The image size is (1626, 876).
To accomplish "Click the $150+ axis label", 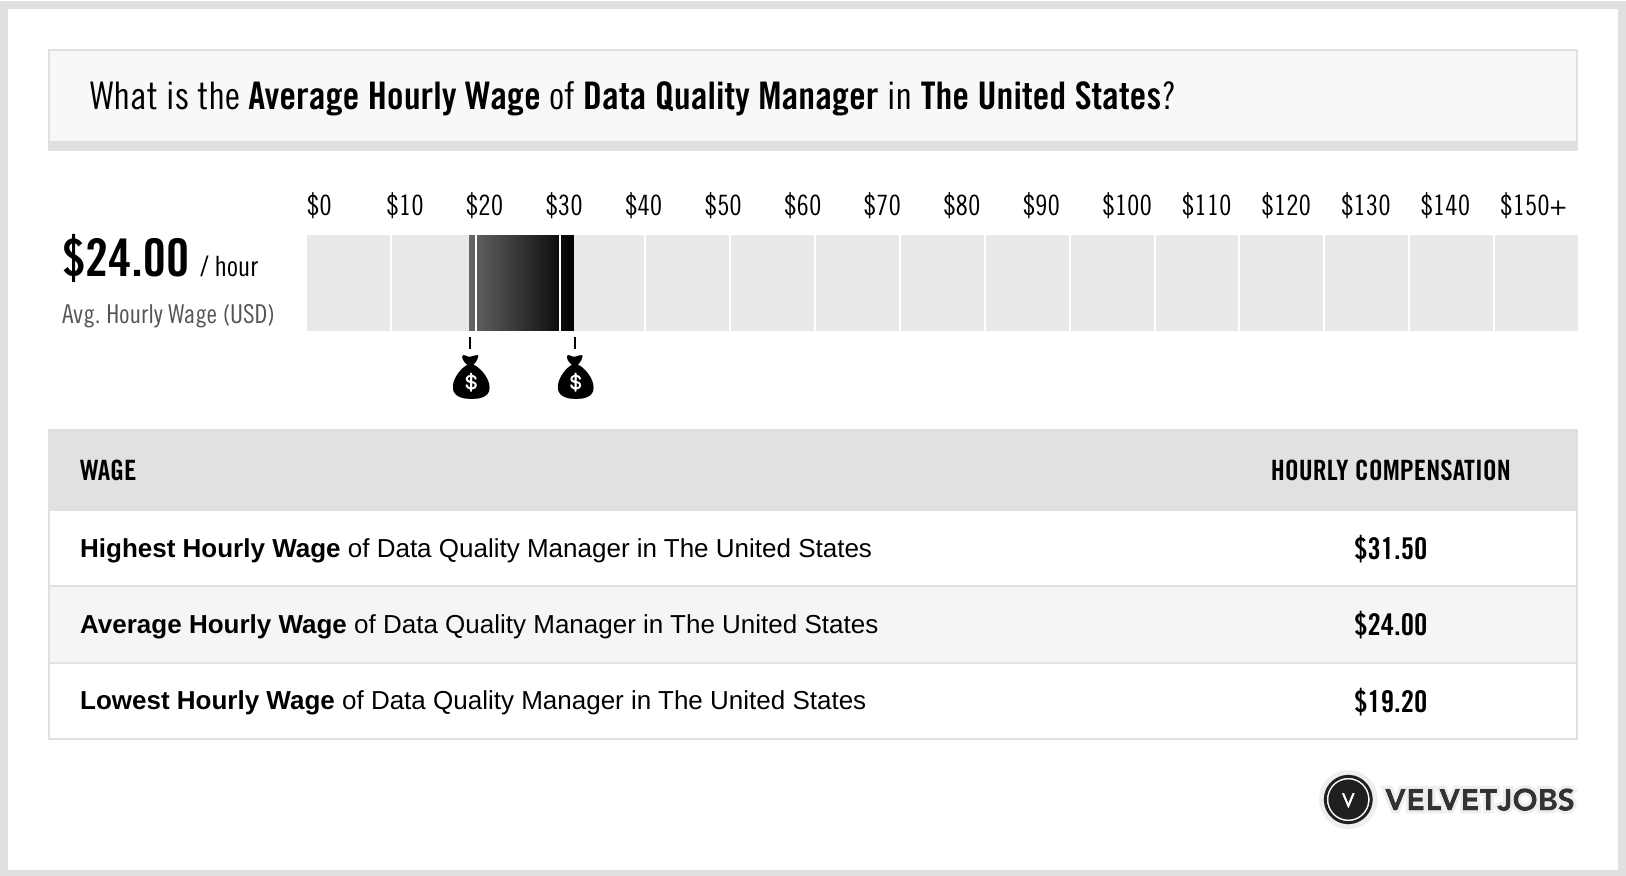I will pos(1532,206).
